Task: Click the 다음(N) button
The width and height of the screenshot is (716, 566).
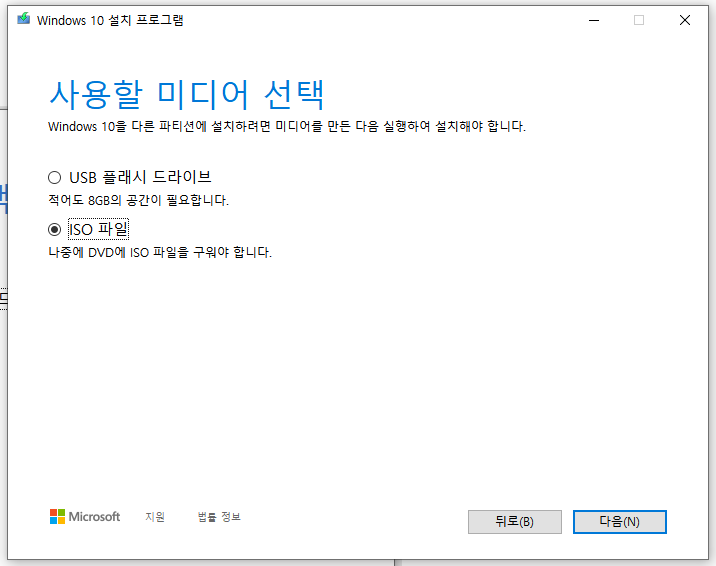Action: (x=620, y=522)
